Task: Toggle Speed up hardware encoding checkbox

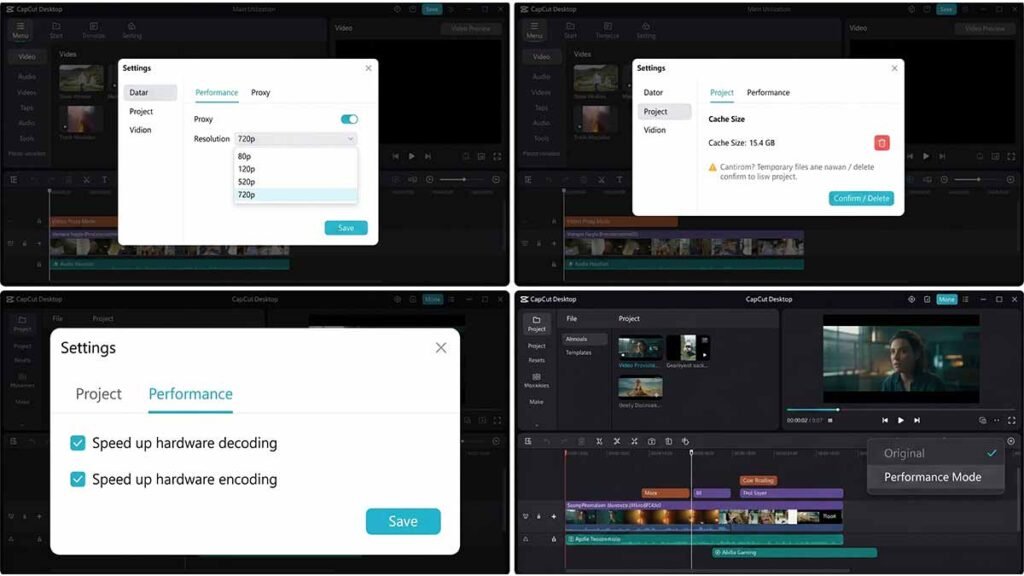Action: tap(78, 479)
